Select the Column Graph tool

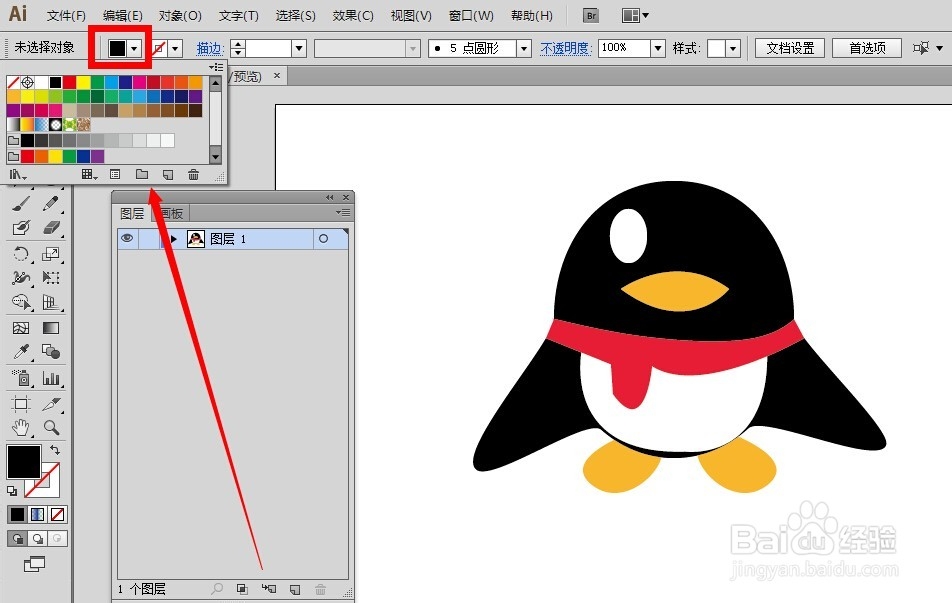[51, 378]
